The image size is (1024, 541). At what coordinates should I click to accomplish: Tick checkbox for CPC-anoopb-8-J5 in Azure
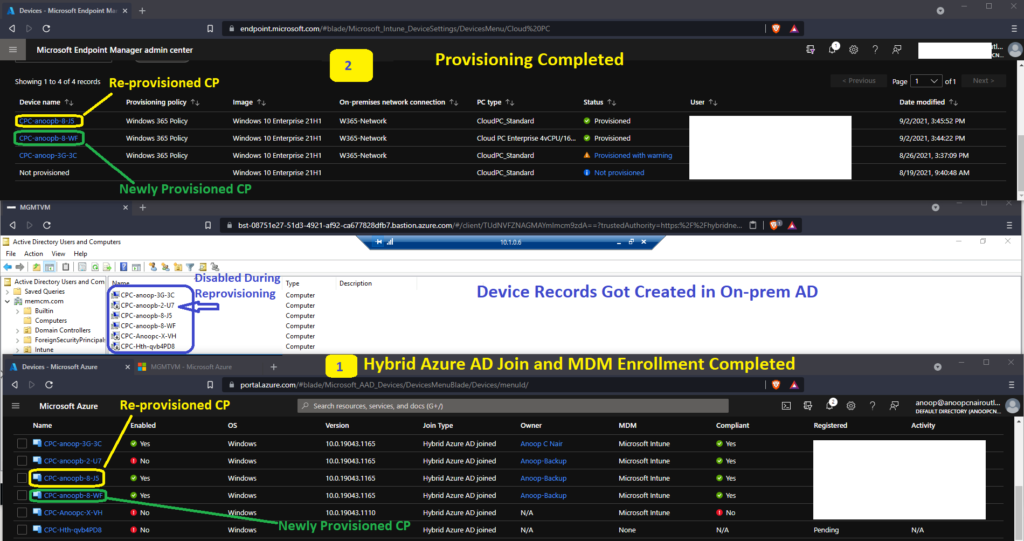(x=22, y=478)
